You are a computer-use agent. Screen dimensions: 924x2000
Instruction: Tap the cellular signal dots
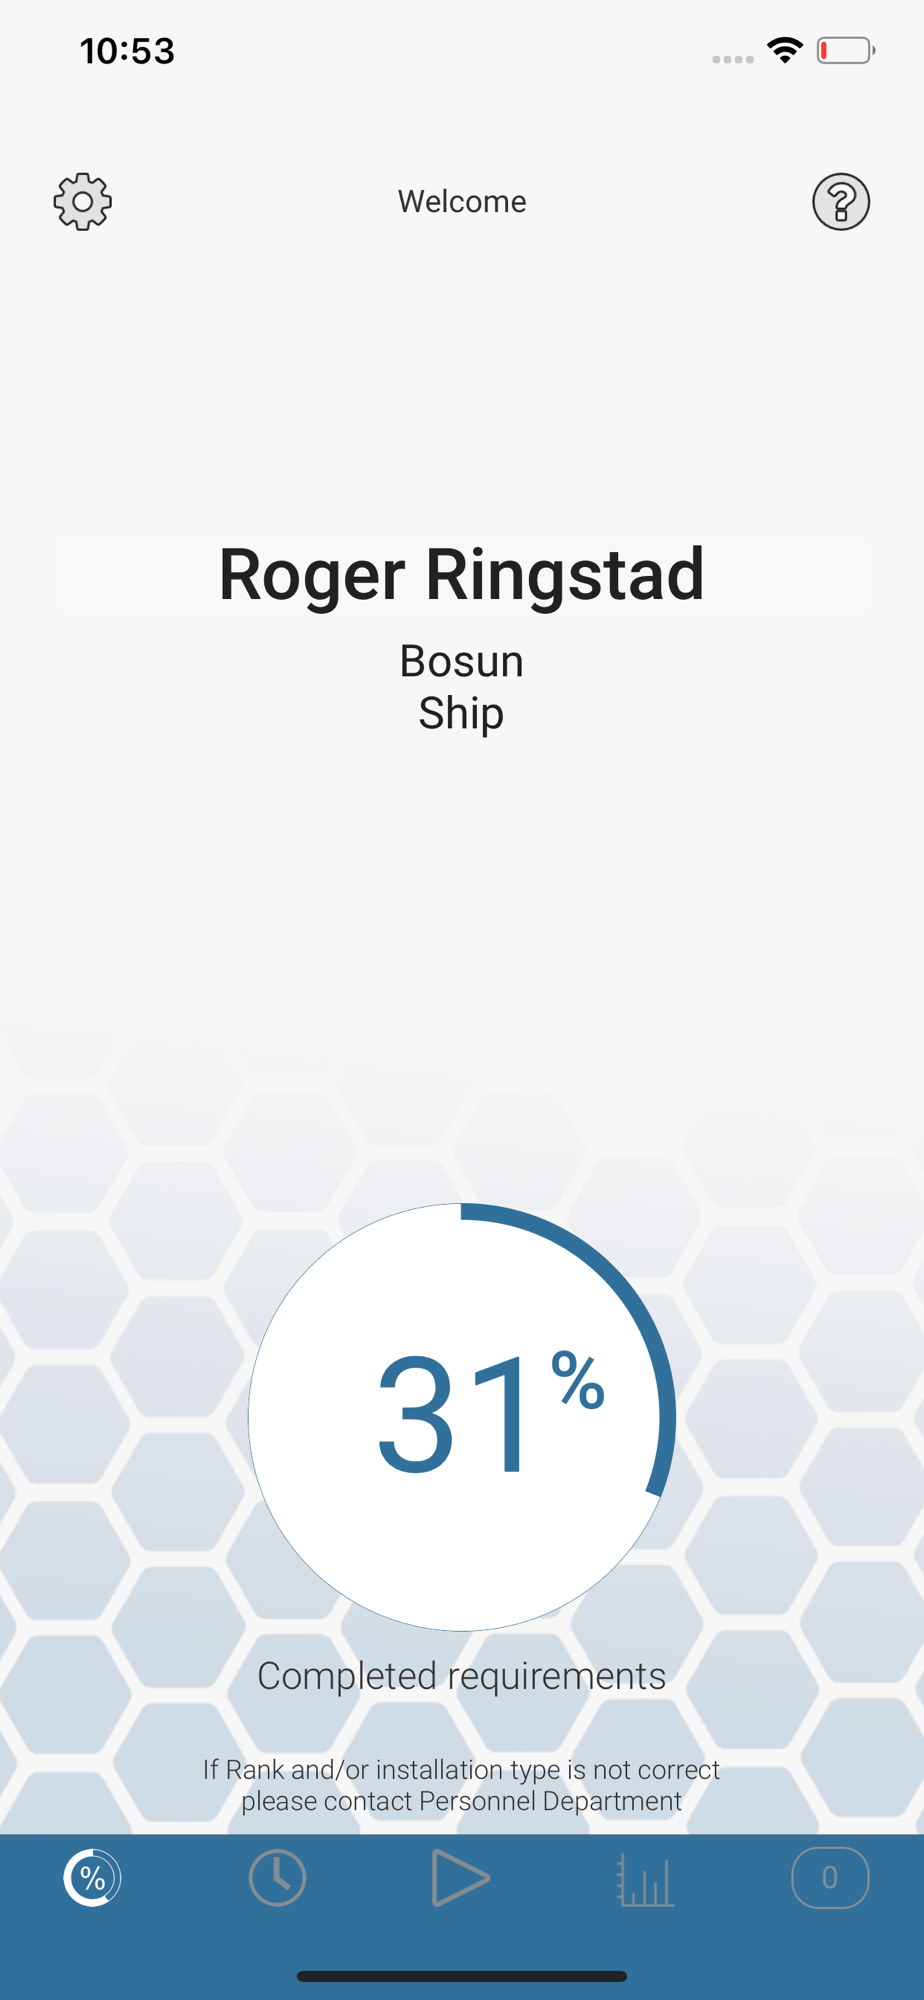point(733,60)
